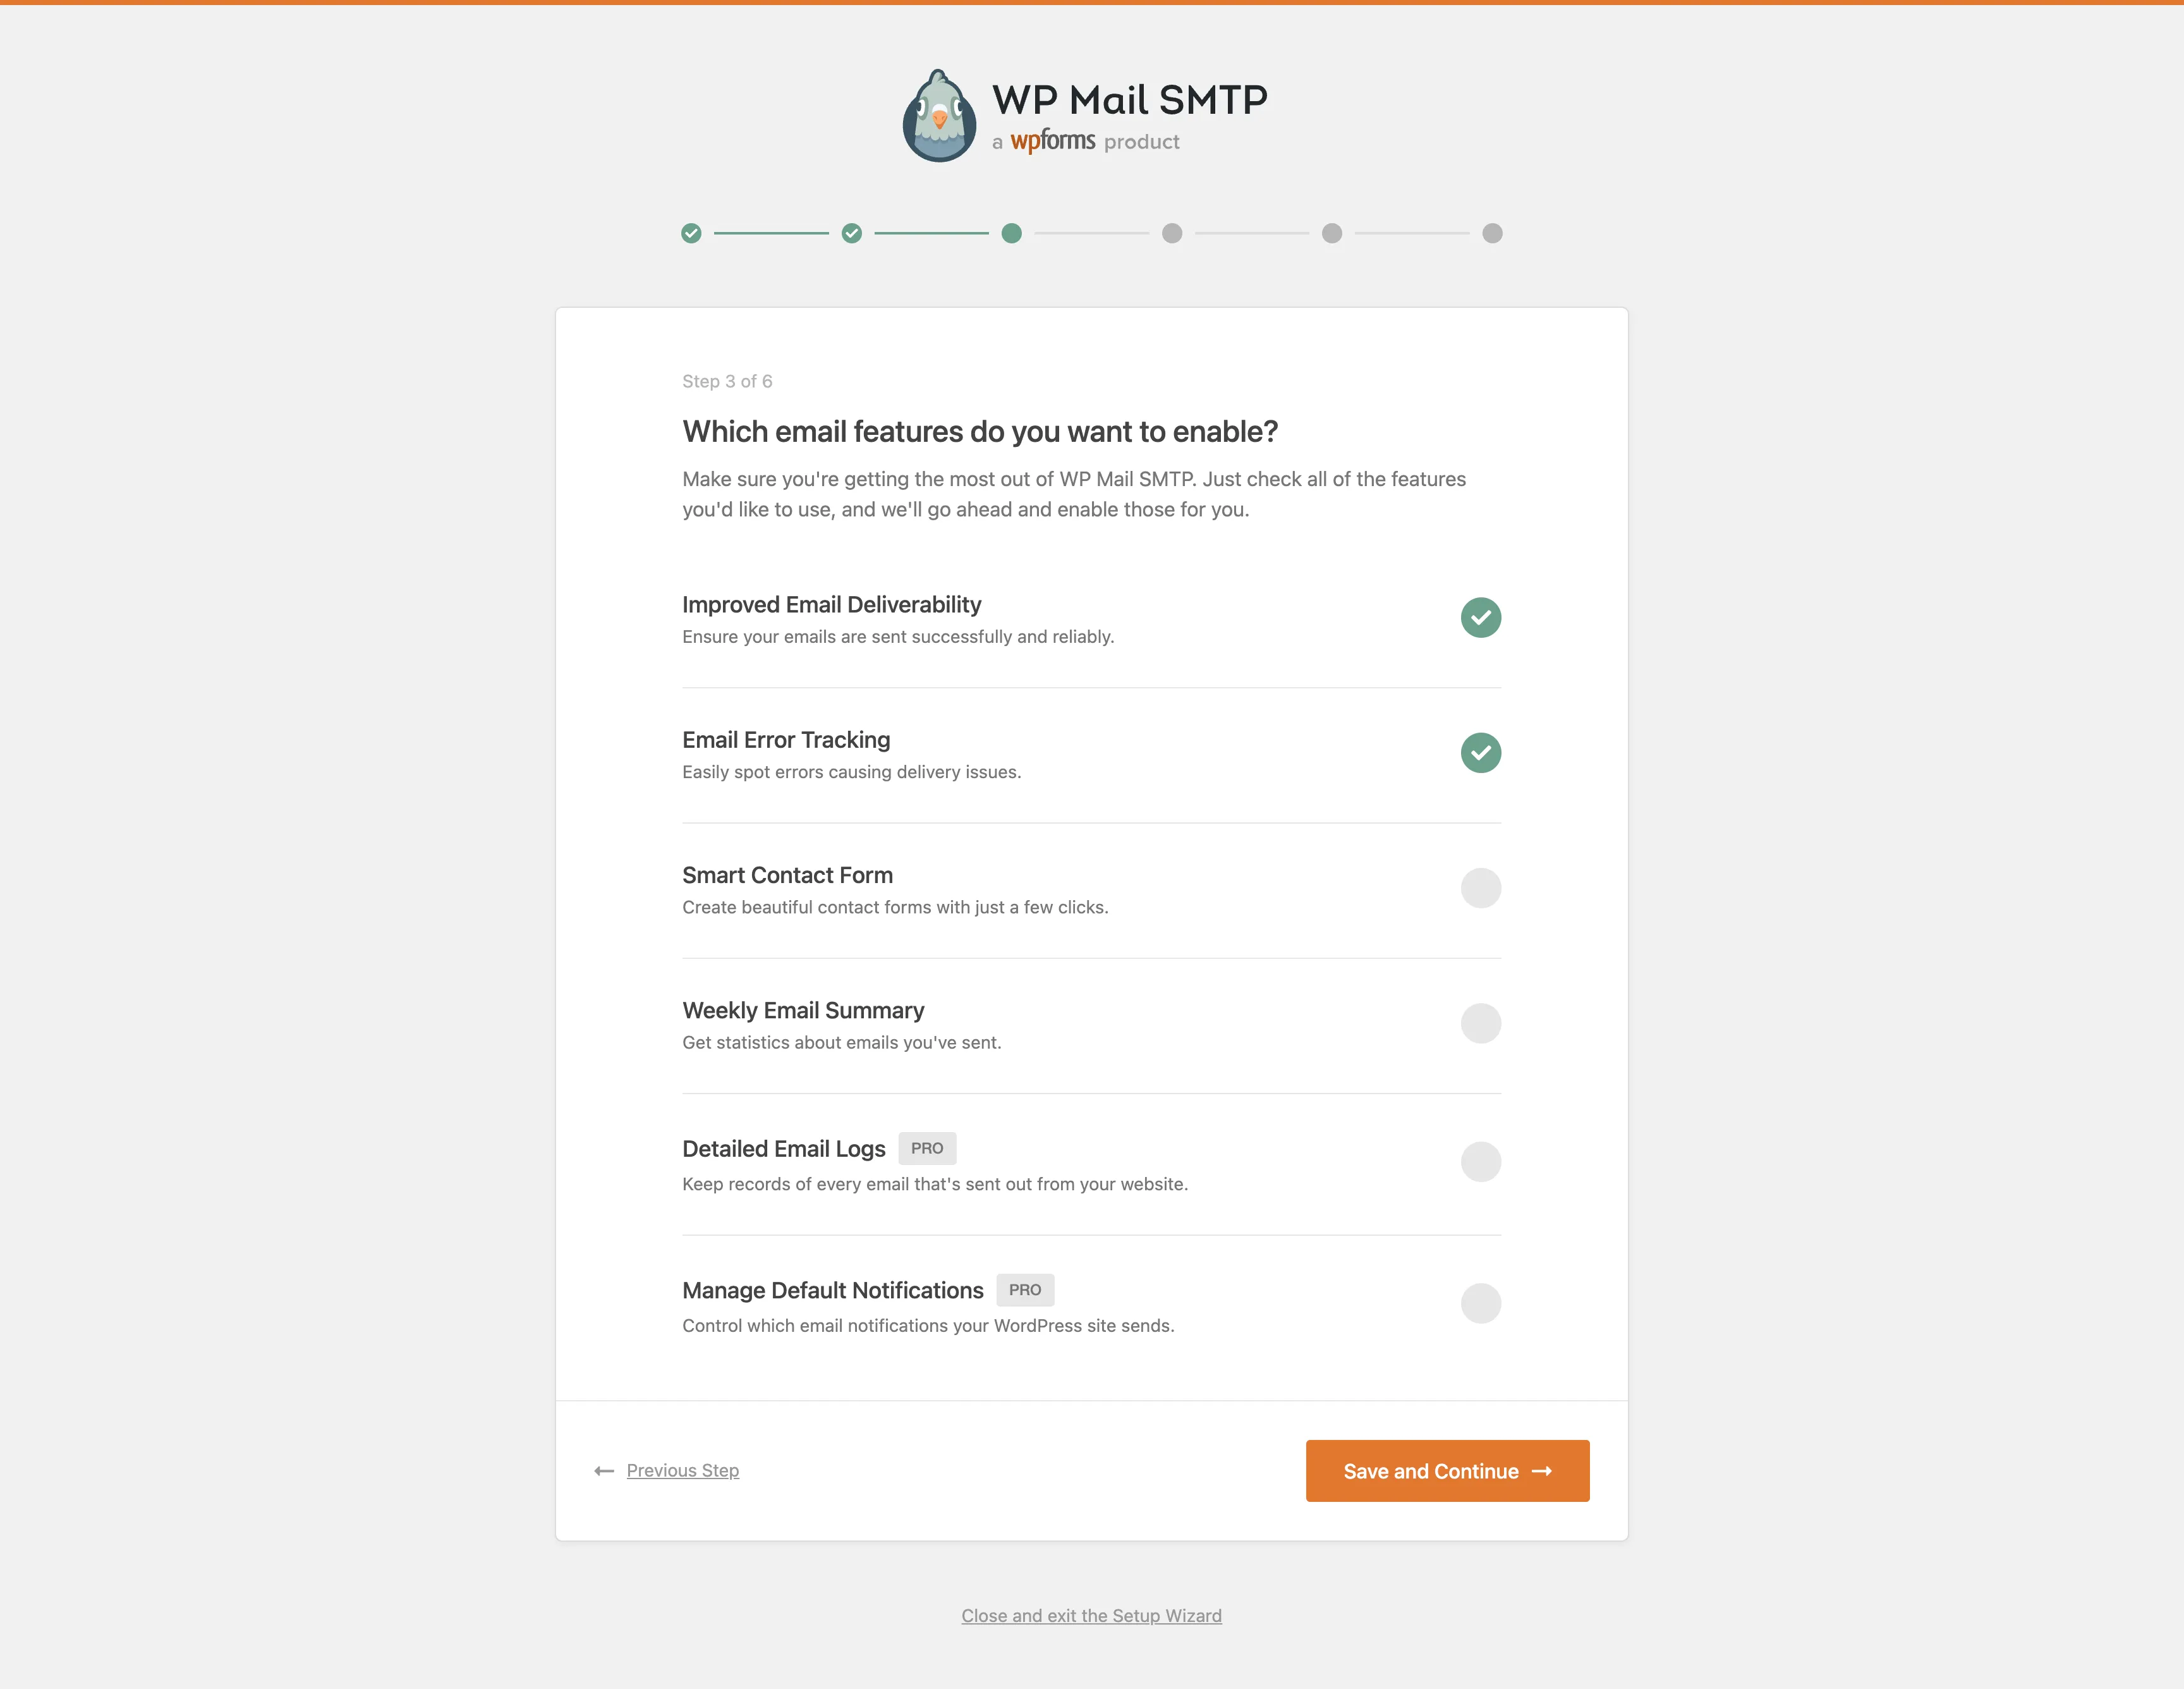Click the Previous Step link

[x=682, y=1470]
